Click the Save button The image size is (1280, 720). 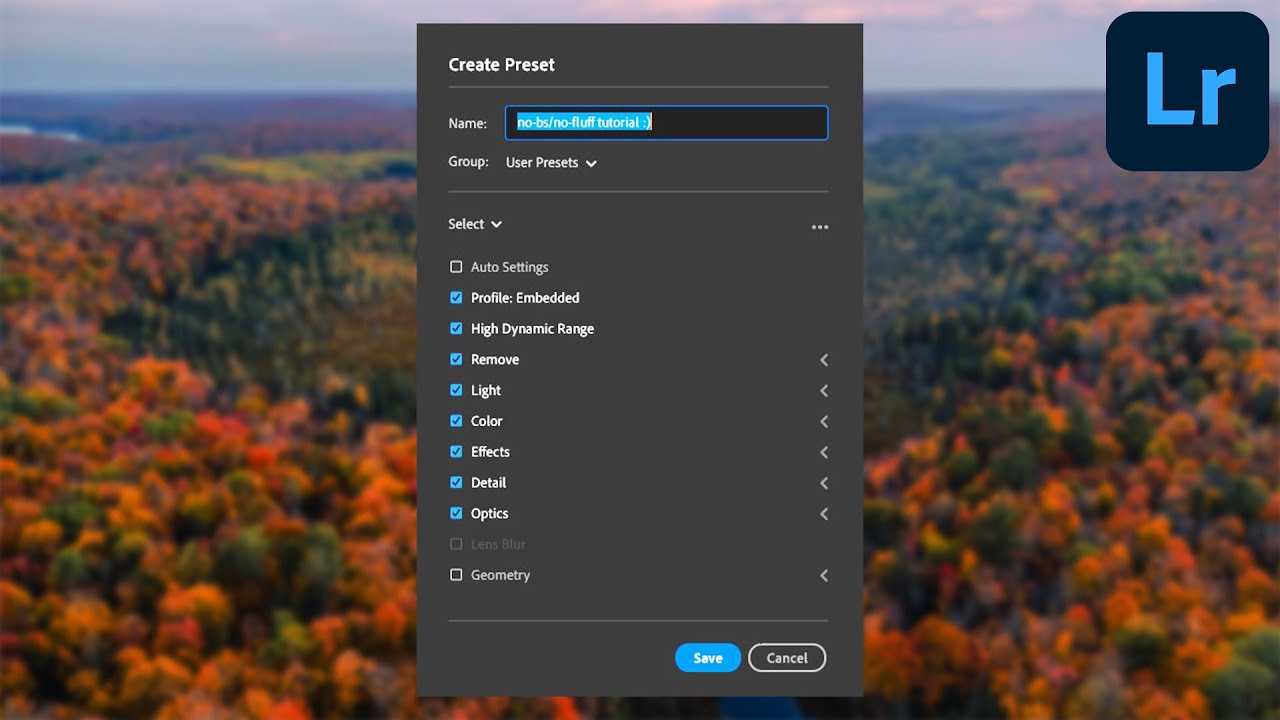click(708, 658)
